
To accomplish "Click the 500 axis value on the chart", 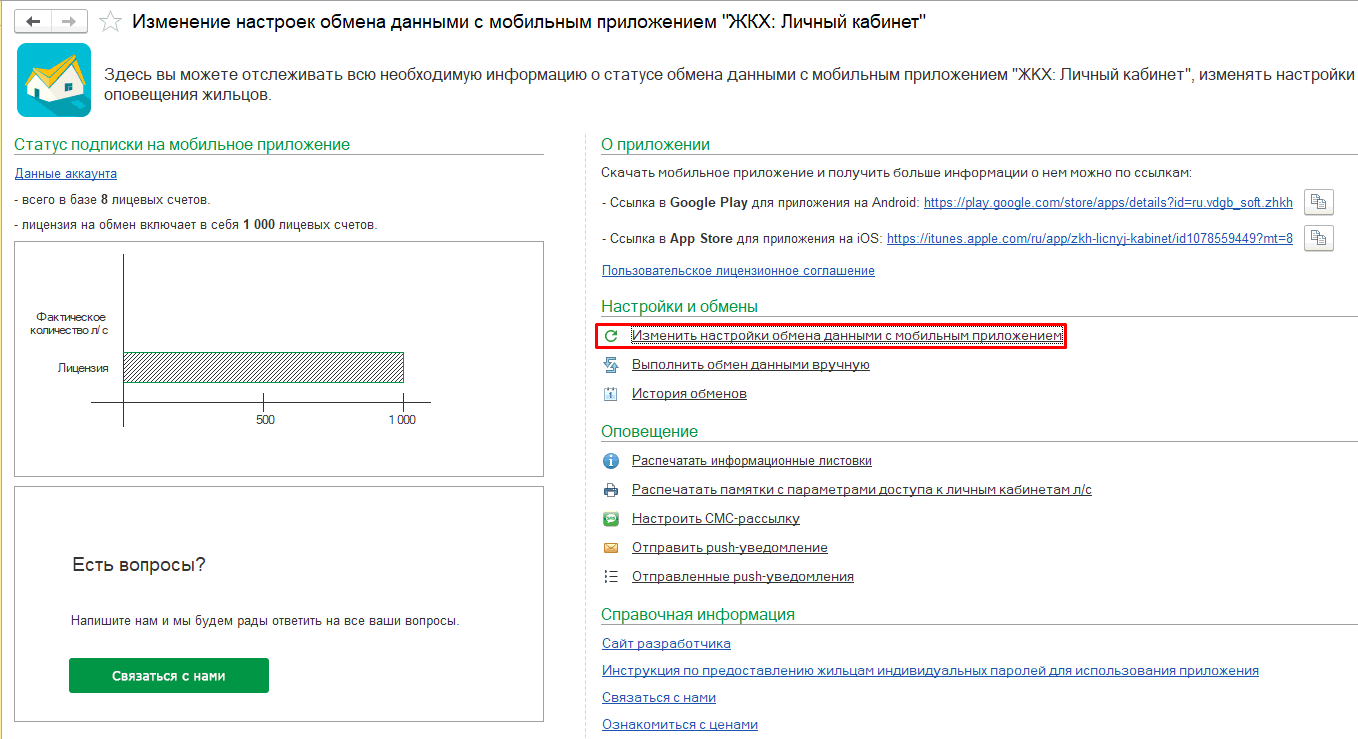I will pos(265,420).
